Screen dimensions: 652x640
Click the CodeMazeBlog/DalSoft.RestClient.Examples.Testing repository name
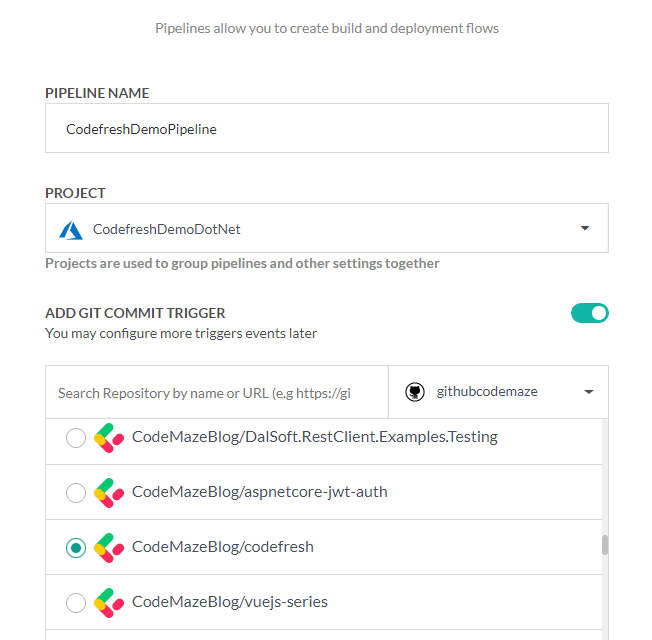pyautogui.click(x=314, y=437)
